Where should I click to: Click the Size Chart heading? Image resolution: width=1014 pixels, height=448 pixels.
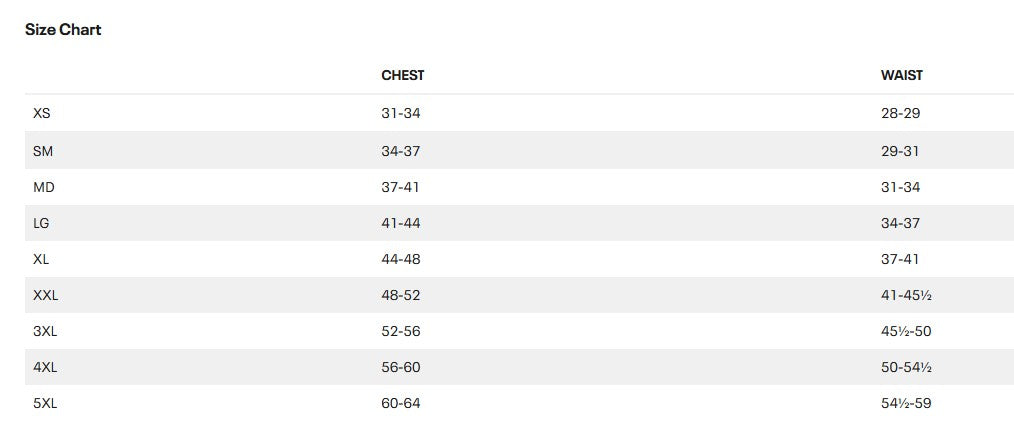point(63,30)
